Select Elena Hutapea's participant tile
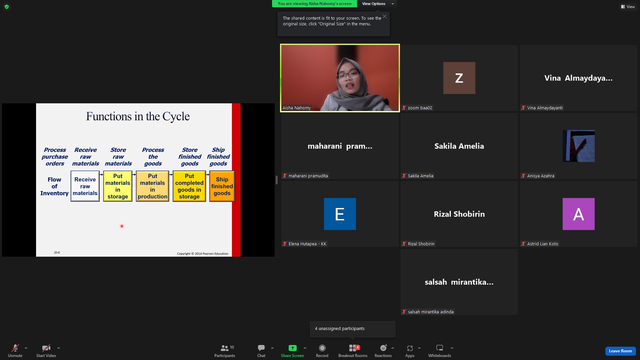The image size is (640, 360). click(340, 214)
